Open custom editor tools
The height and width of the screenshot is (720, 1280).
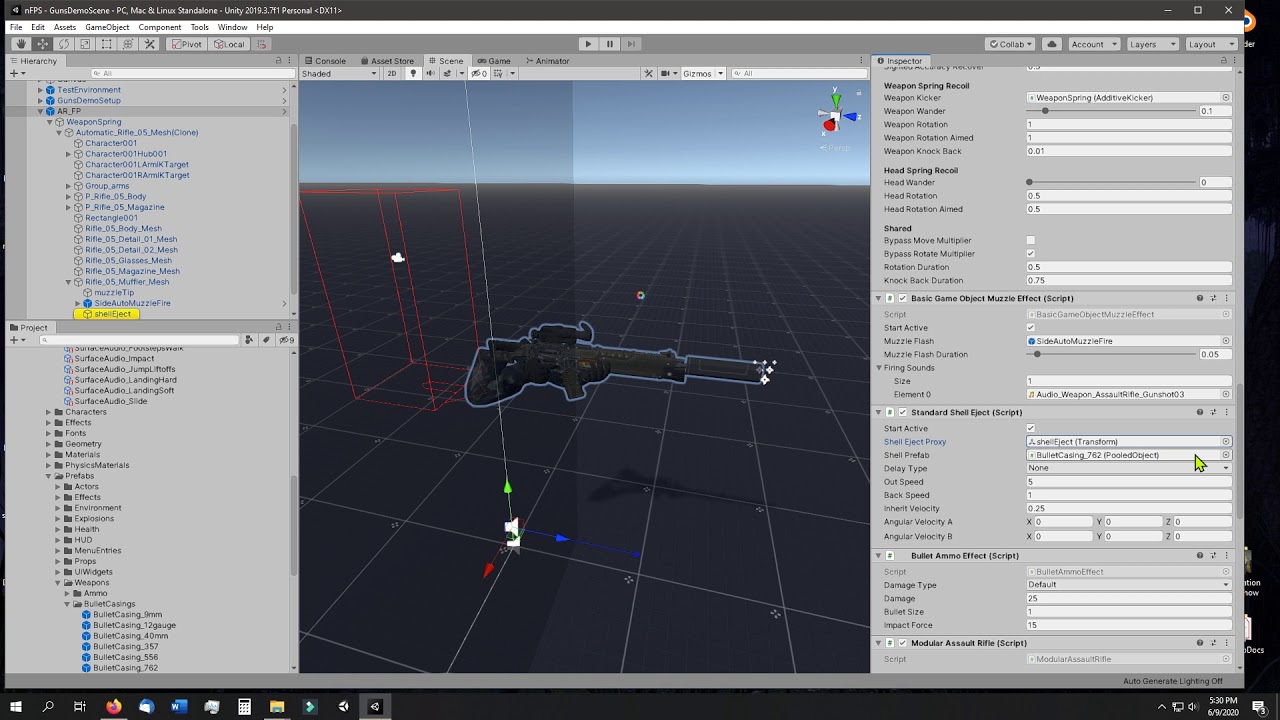[x=150, y=44]
